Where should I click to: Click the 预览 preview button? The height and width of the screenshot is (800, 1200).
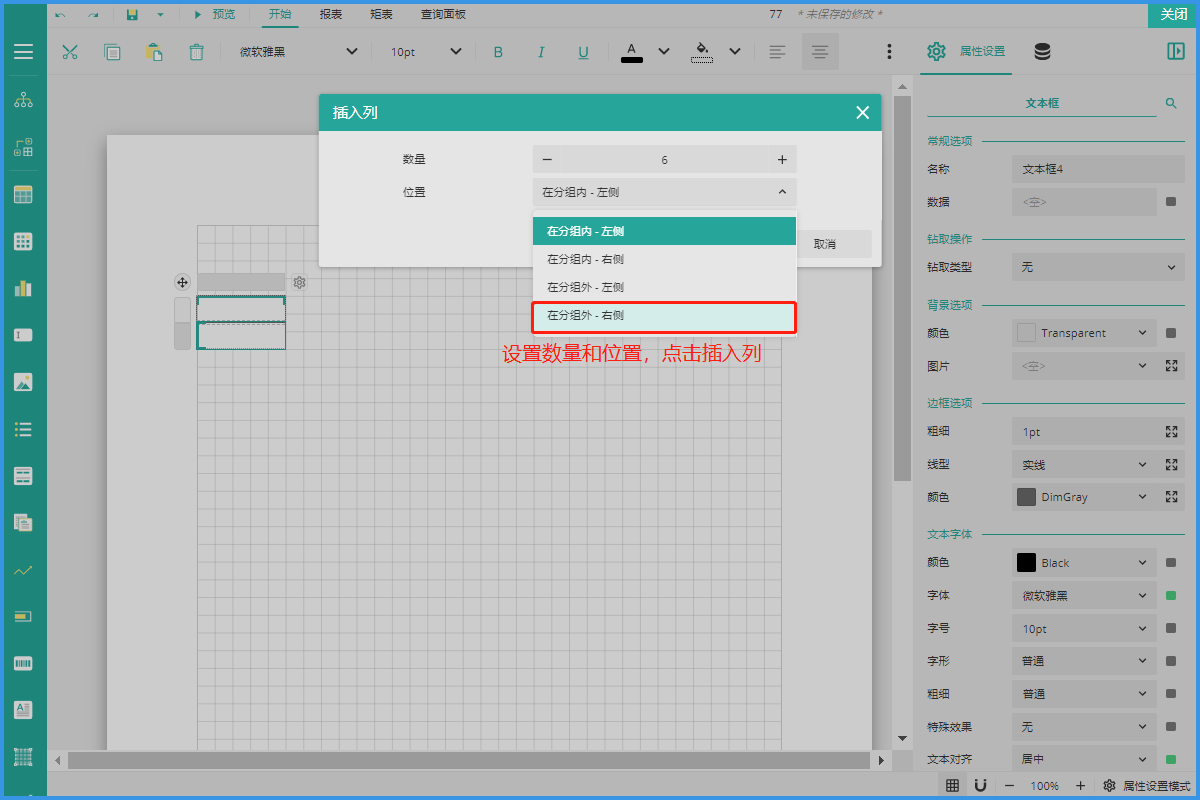click(x=214, y=14)
